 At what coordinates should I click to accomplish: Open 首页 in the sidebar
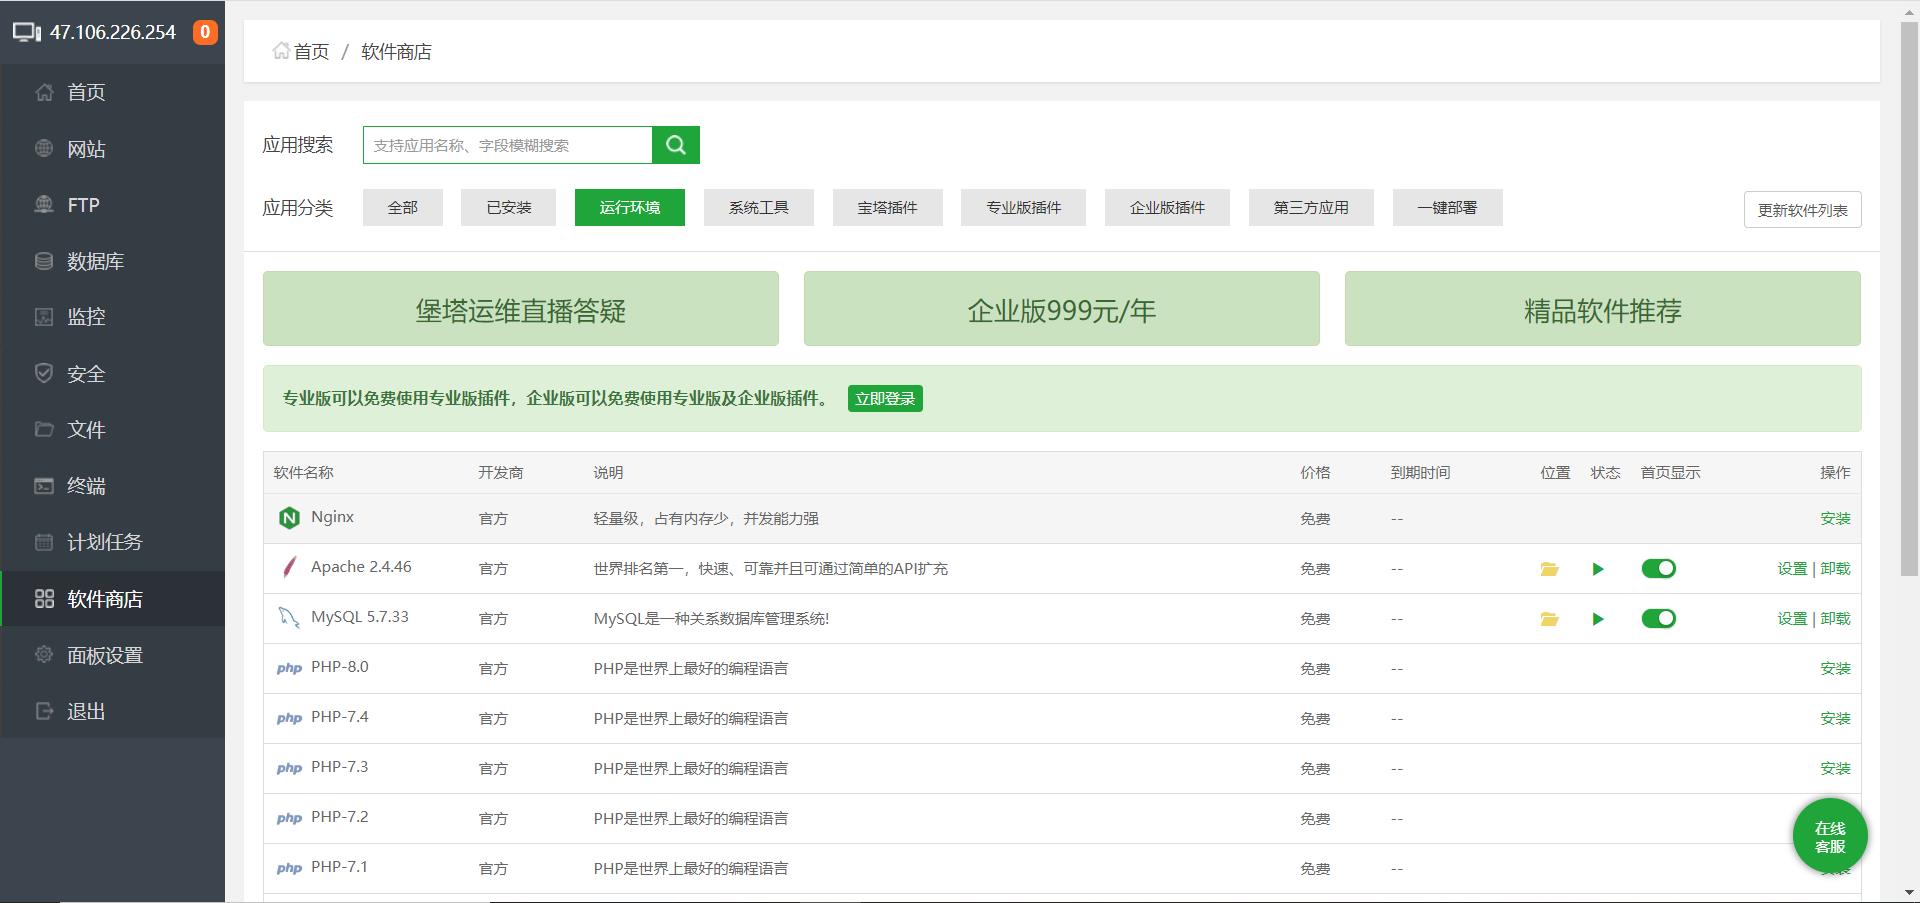[x=112, y=92]
